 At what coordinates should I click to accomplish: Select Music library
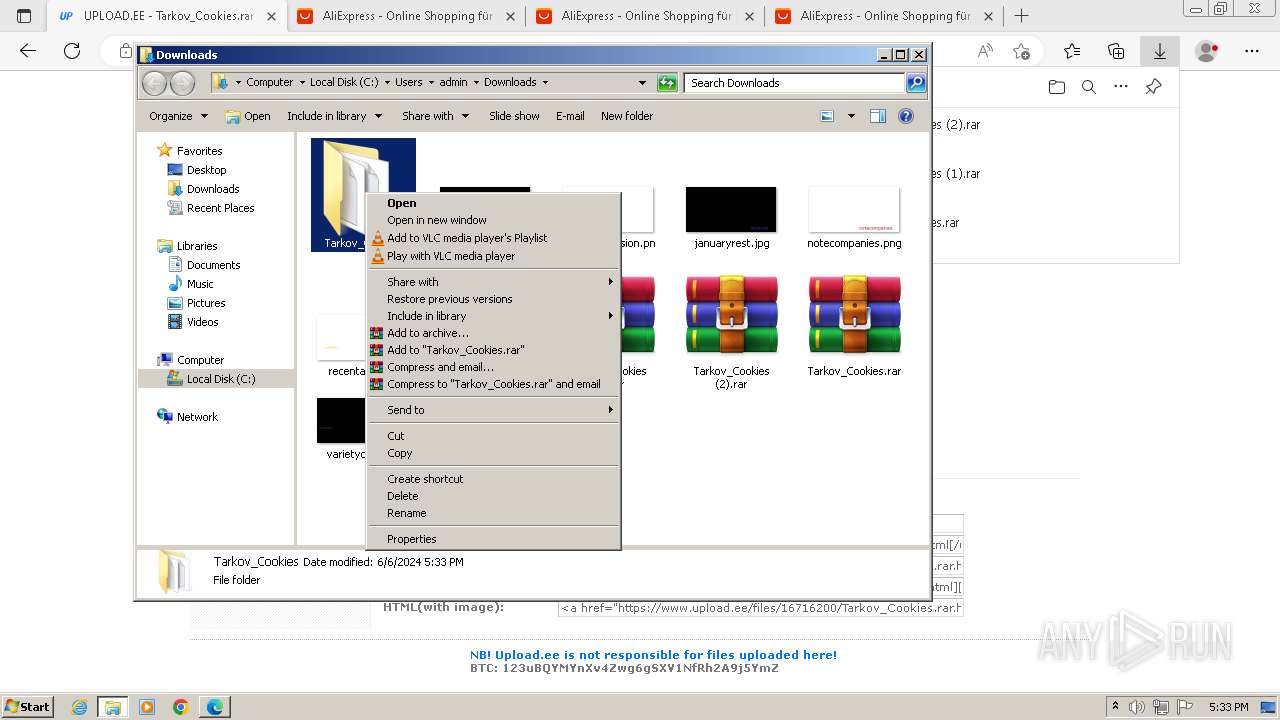[200, 284]
